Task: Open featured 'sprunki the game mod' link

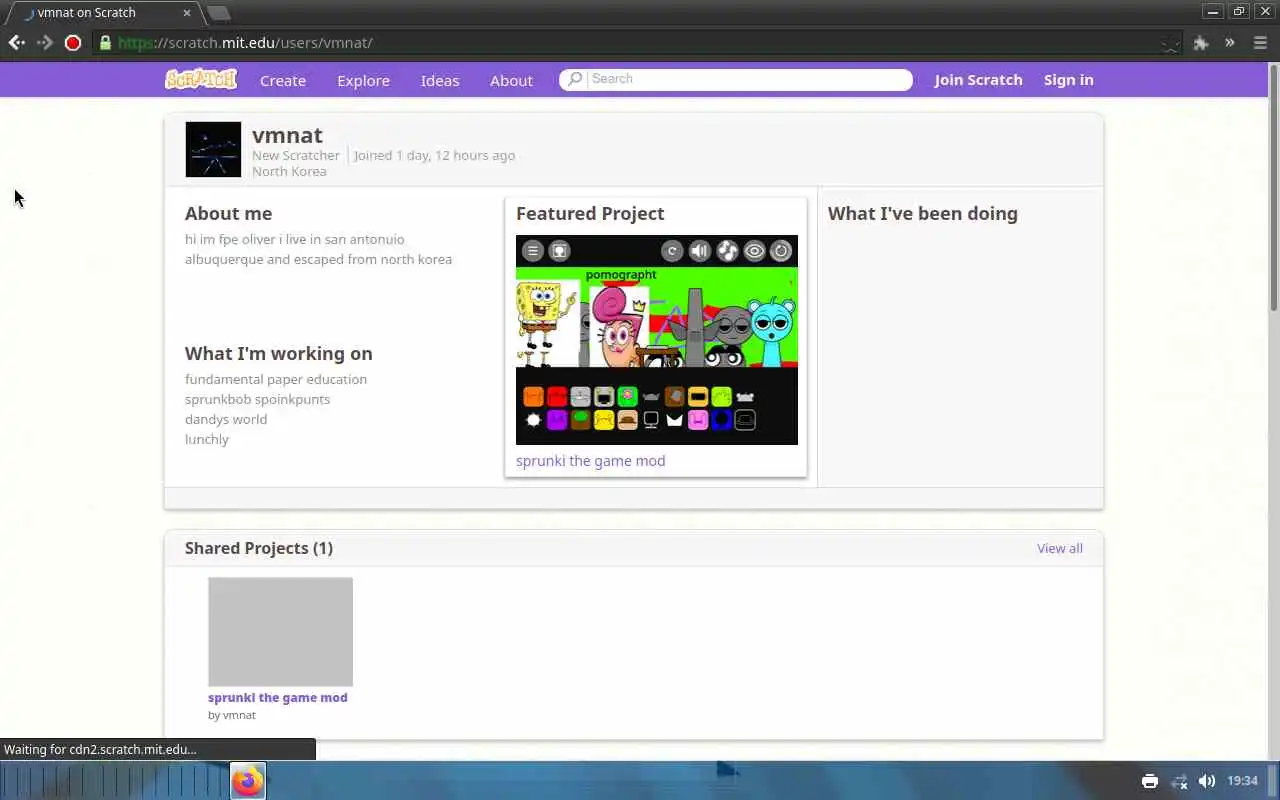Action: point(590,461)
